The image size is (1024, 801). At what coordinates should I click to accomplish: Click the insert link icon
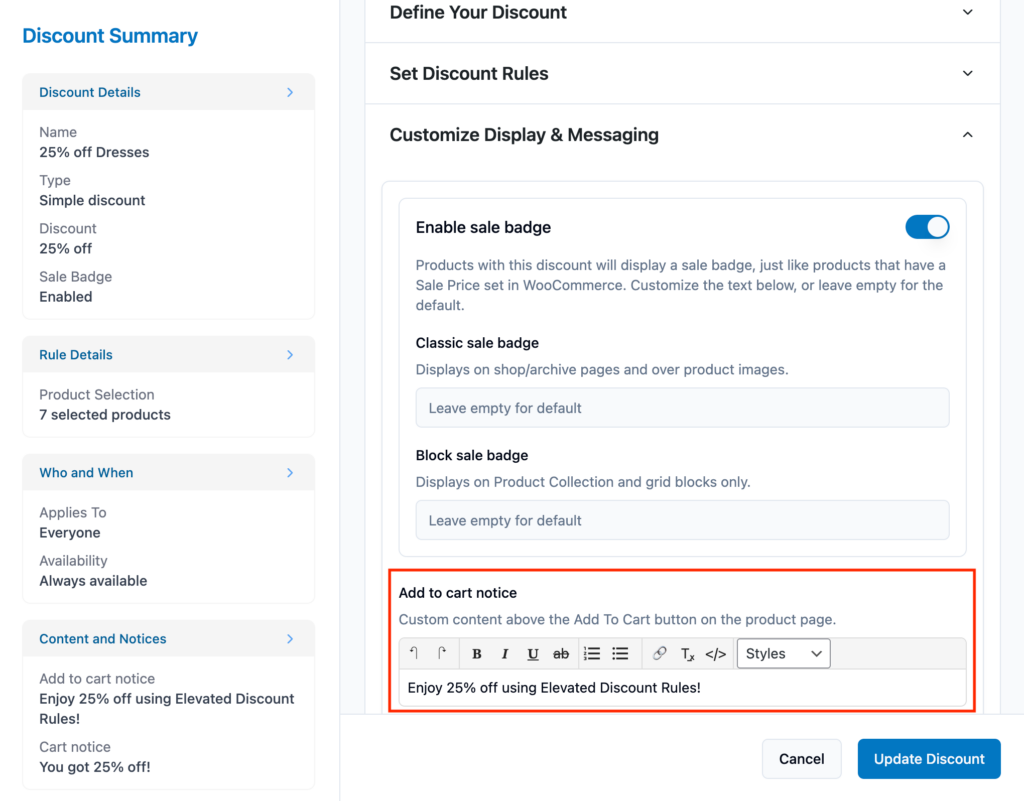tap(660, 653)
